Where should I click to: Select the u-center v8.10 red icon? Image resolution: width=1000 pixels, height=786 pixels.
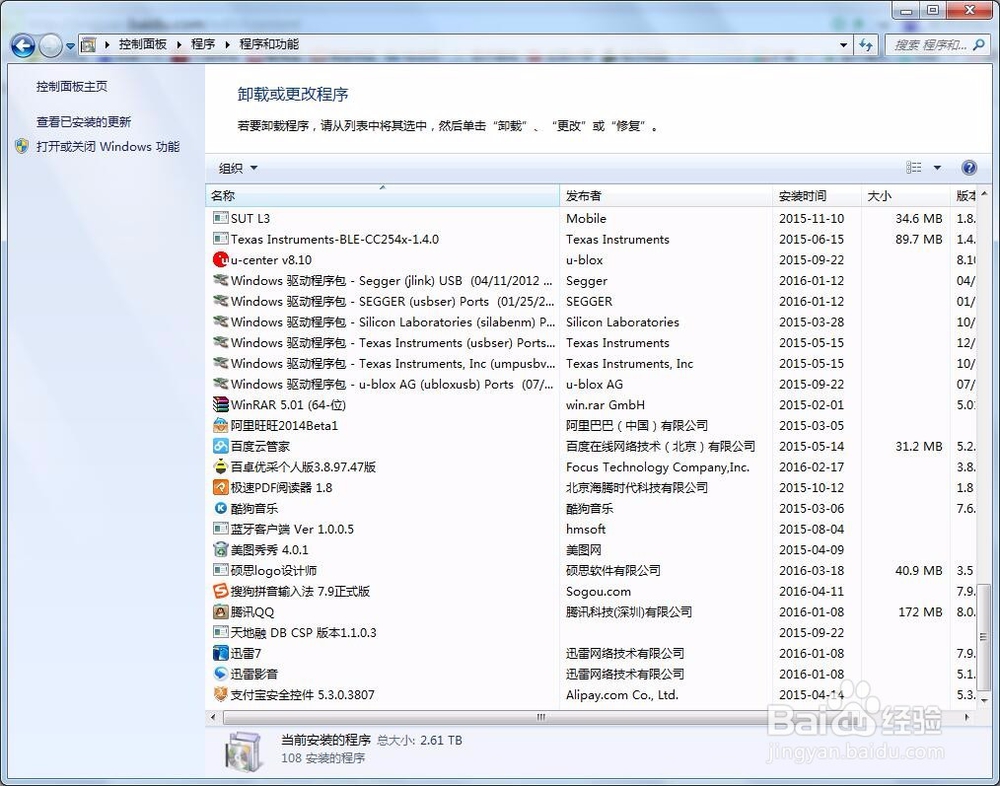click(x=220, y=260)
